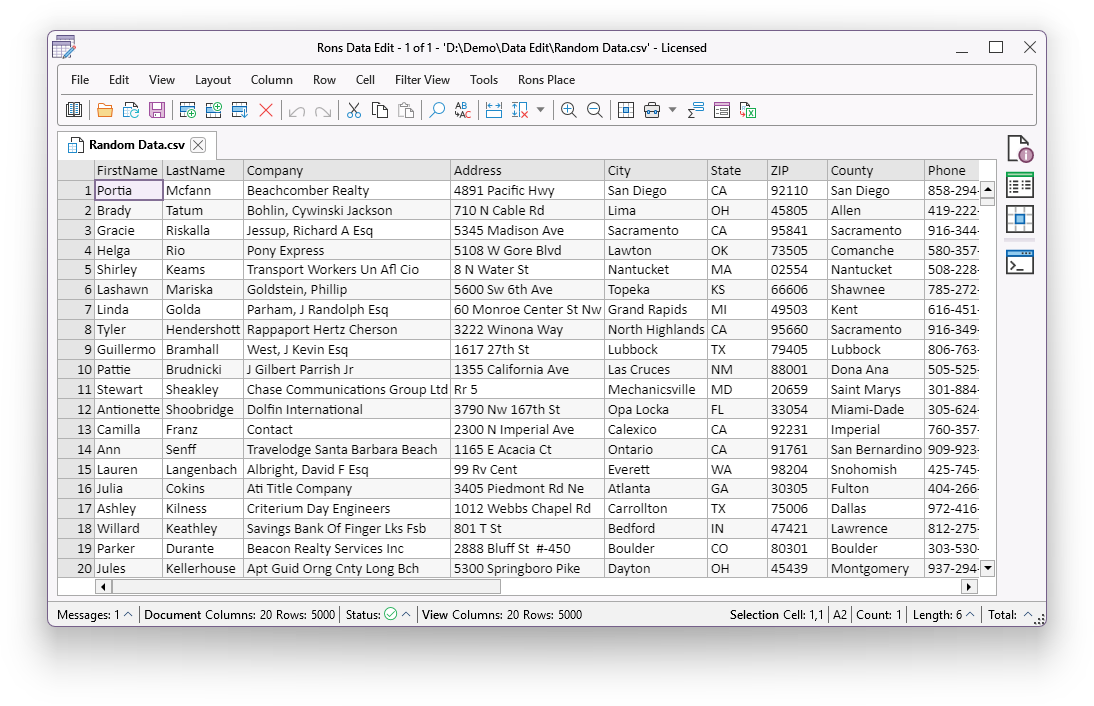
Task: Select the Random Data.csv tab
Action: tap(137, 145)
